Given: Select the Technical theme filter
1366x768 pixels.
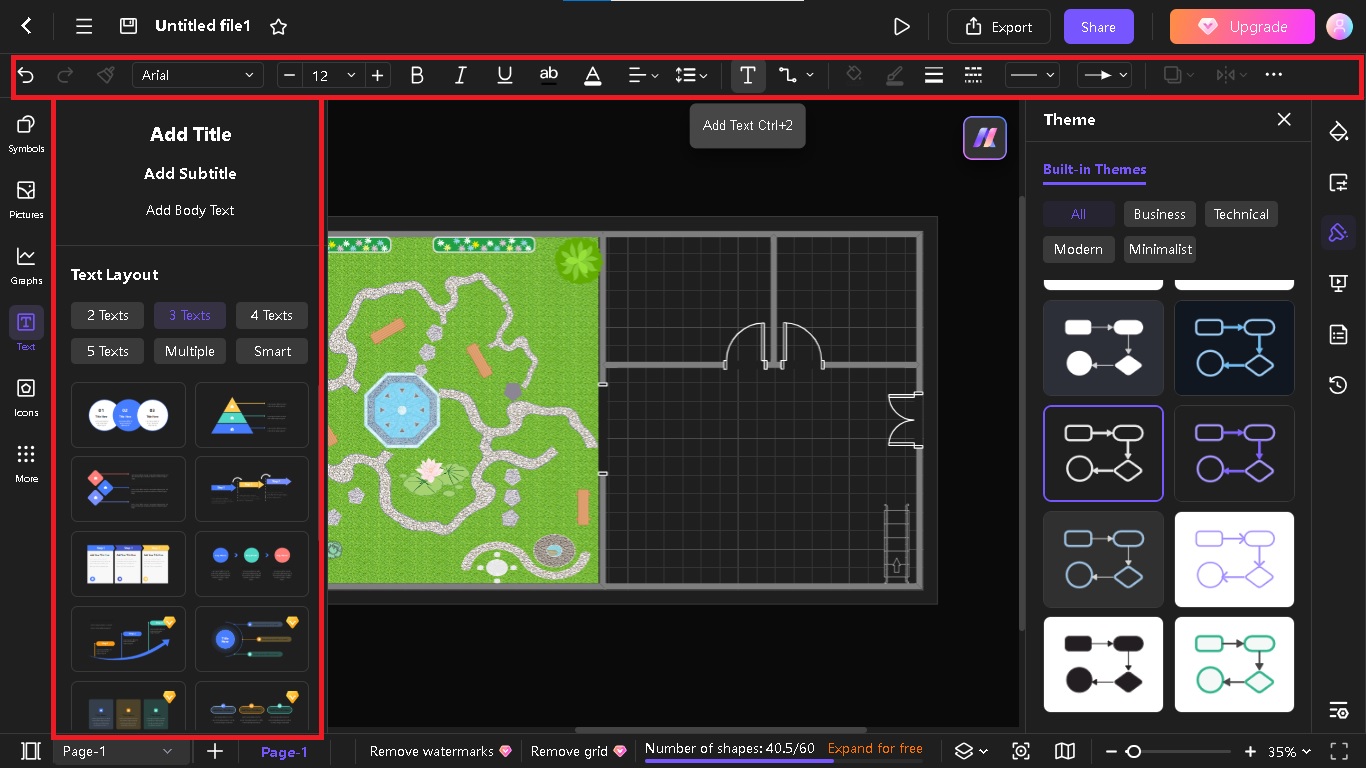Looking at the screenshot, I should pos(1241,214).
